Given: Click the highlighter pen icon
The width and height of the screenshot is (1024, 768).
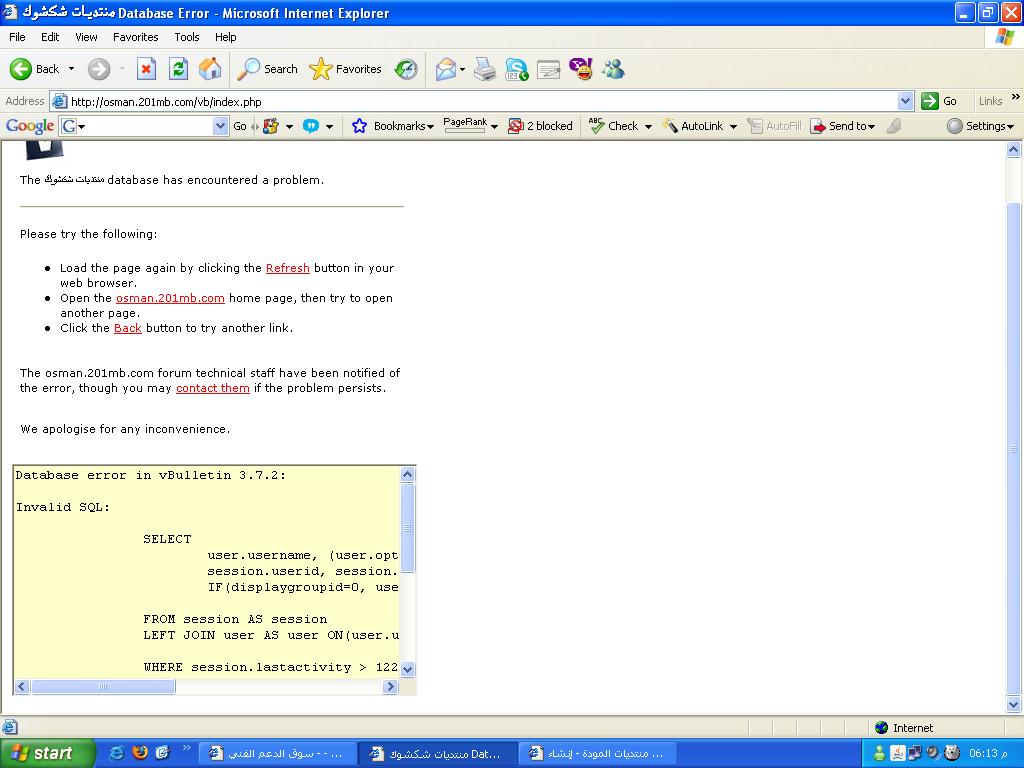Looking at the screenshot, I should point(894,126).
